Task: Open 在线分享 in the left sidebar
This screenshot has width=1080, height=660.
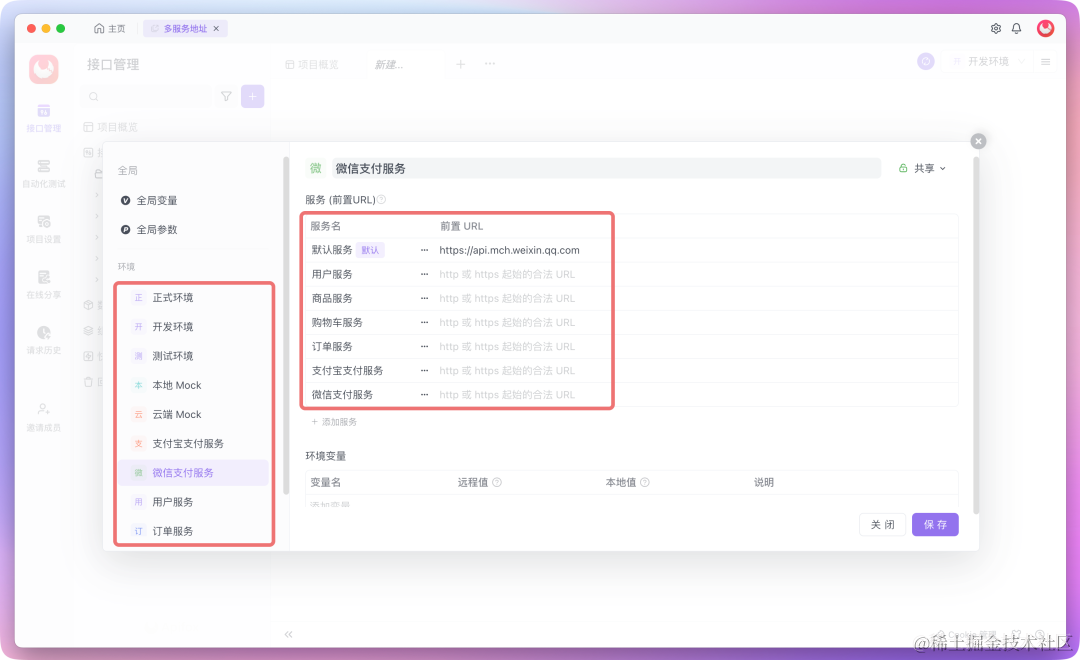Action: pyautogui.click(x=43, y=285)
